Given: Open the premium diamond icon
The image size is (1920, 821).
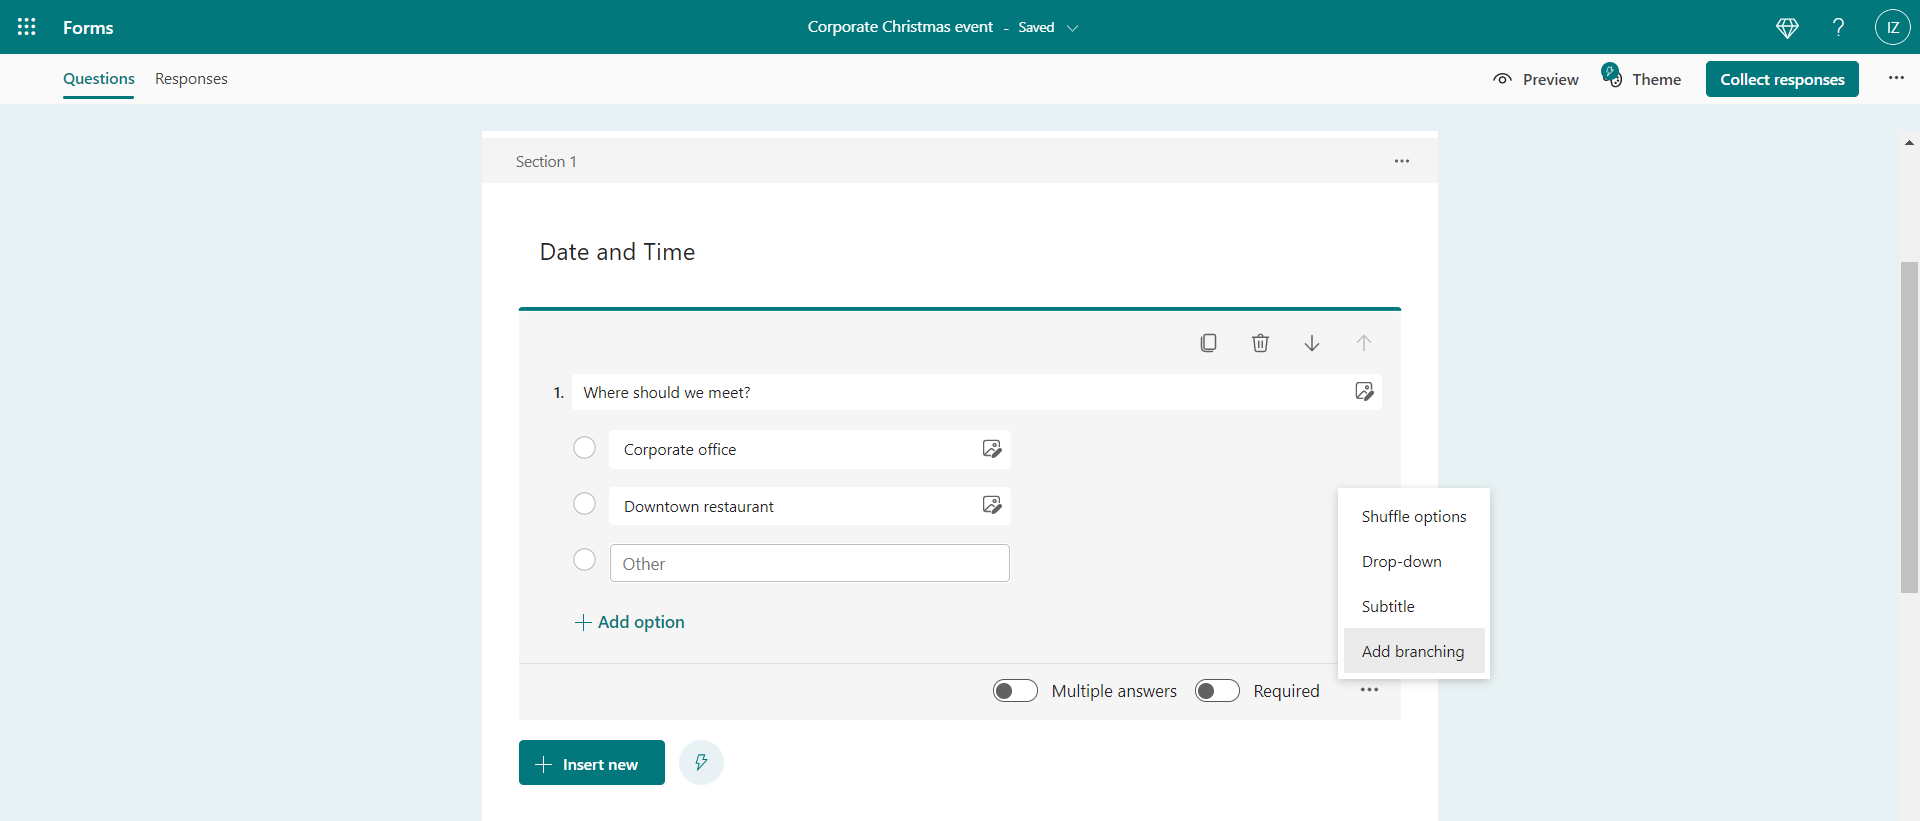Looking at the screenshot, I should [1787, 28].
